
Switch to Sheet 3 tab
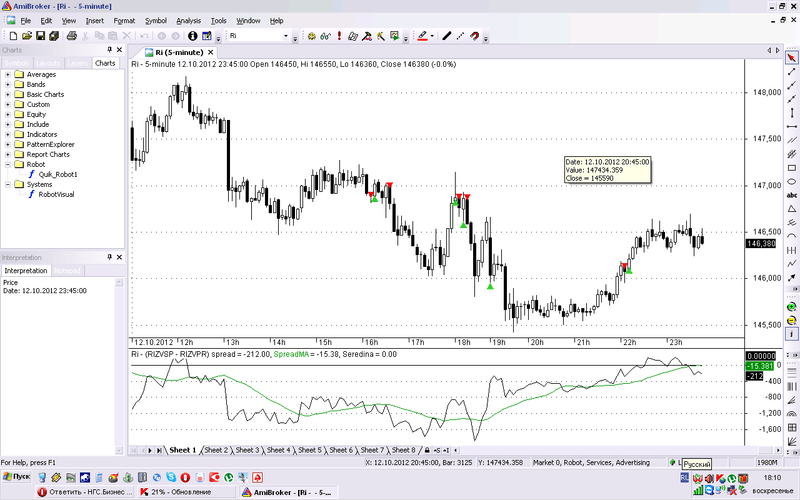pos(248,450)
